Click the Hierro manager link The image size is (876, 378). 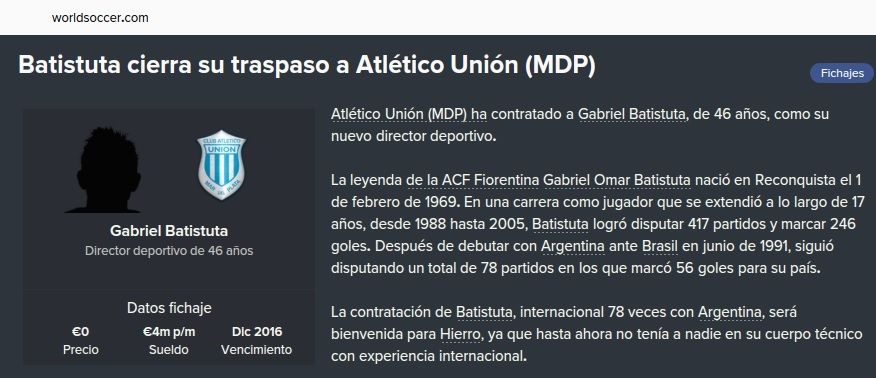pyautogui.click(x=460, y=334)
